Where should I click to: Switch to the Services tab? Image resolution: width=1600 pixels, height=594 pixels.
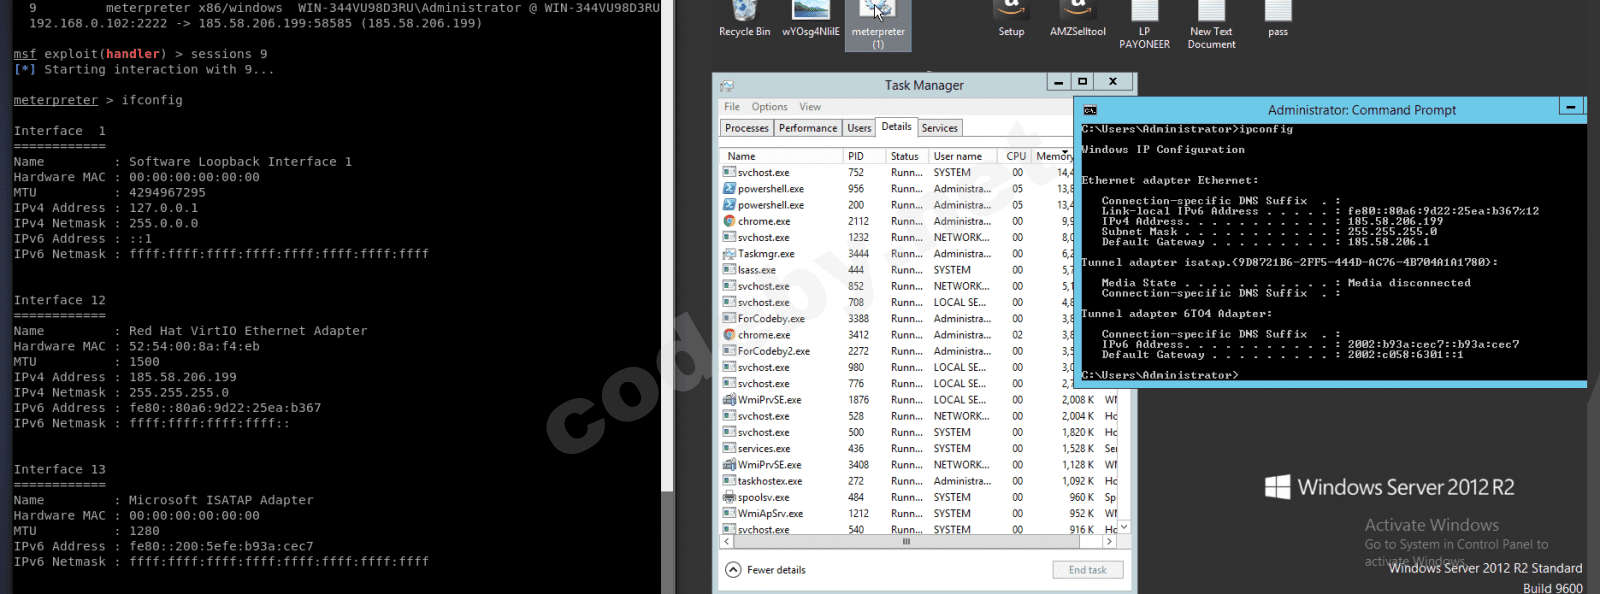coord(939,128)
